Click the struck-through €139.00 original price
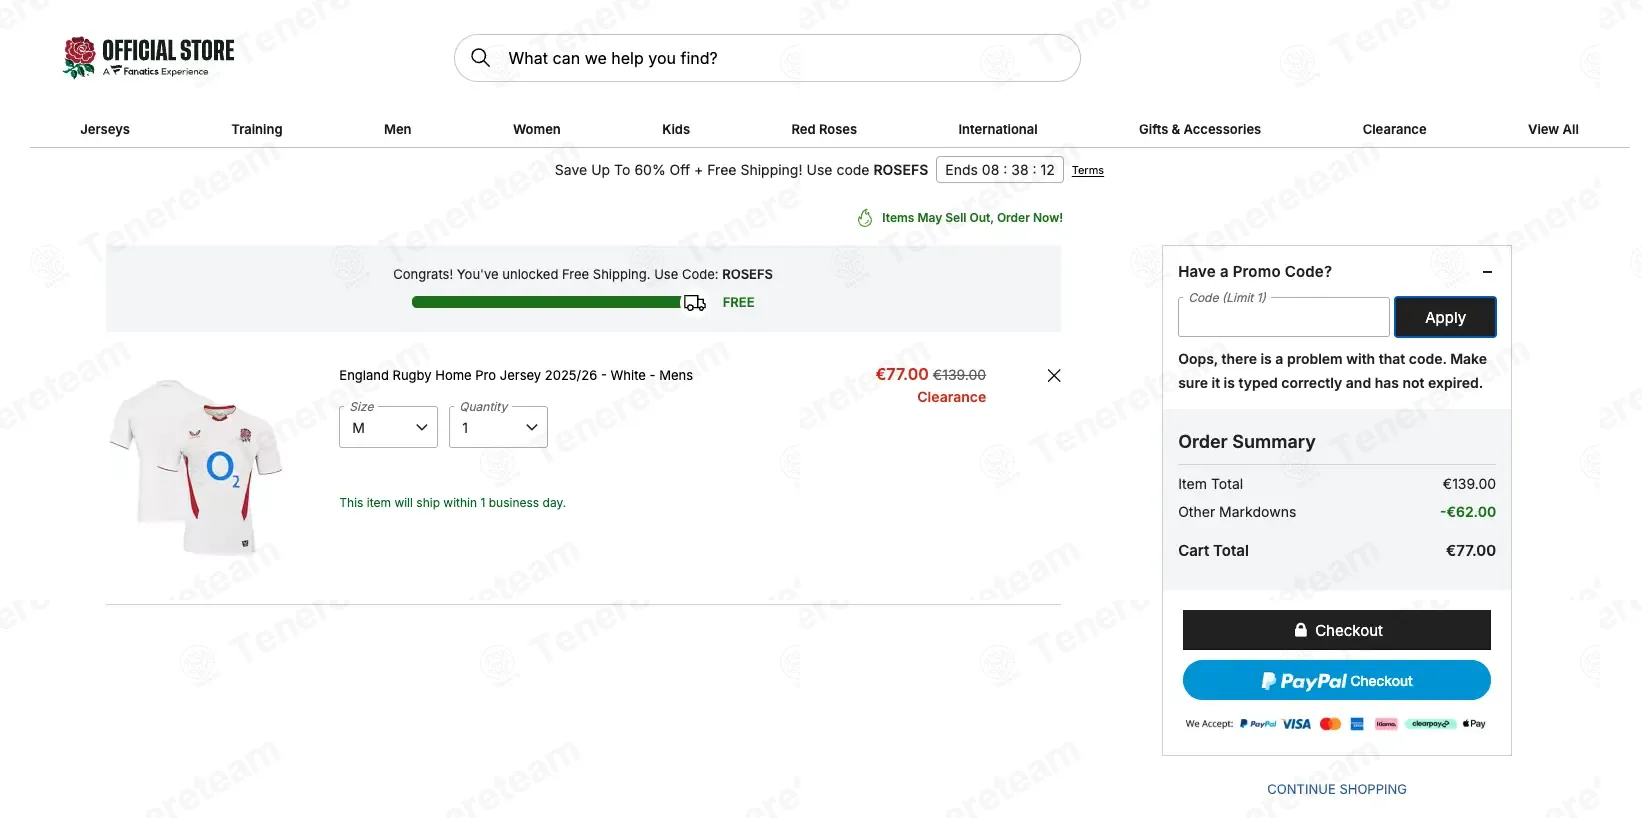 click(x=960, y=375)
